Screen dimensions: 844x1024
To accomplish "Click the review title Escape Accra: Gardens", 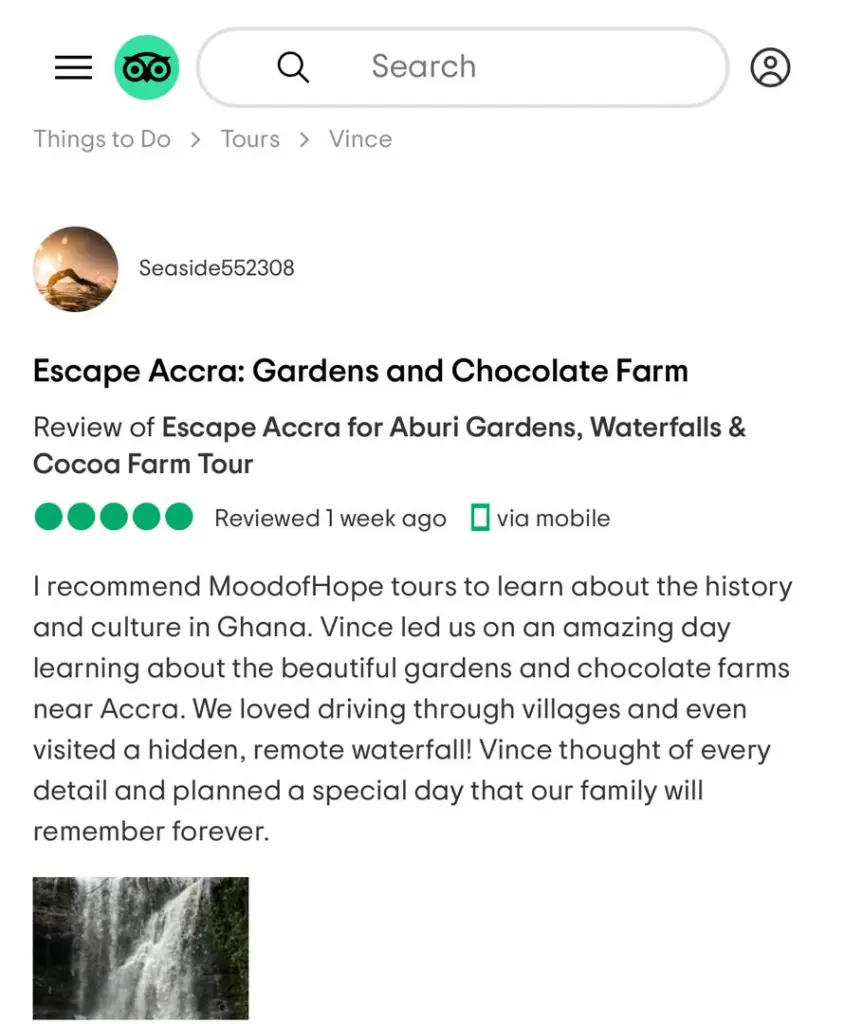I will [361, 371].
